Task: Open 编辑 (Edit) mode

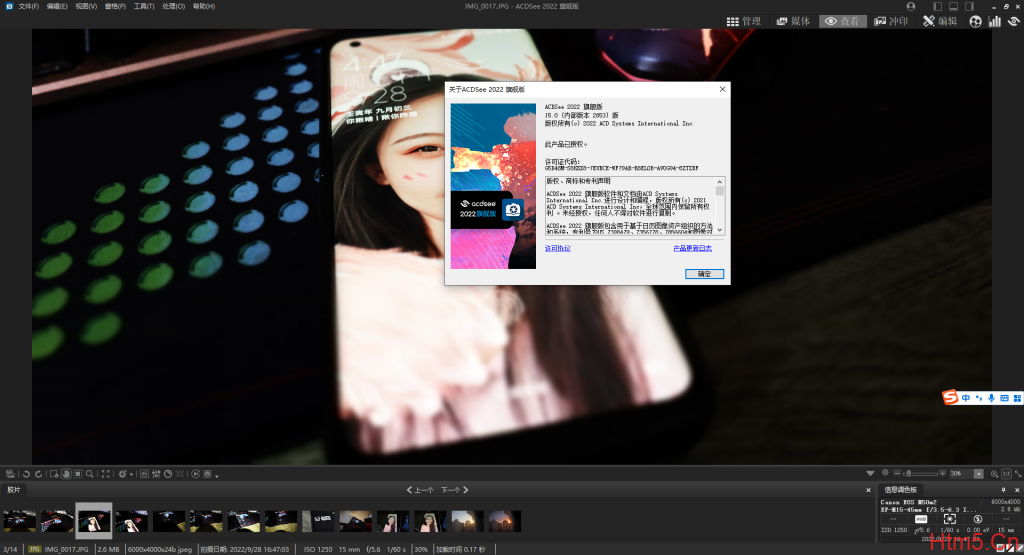Action: point(940,22)
